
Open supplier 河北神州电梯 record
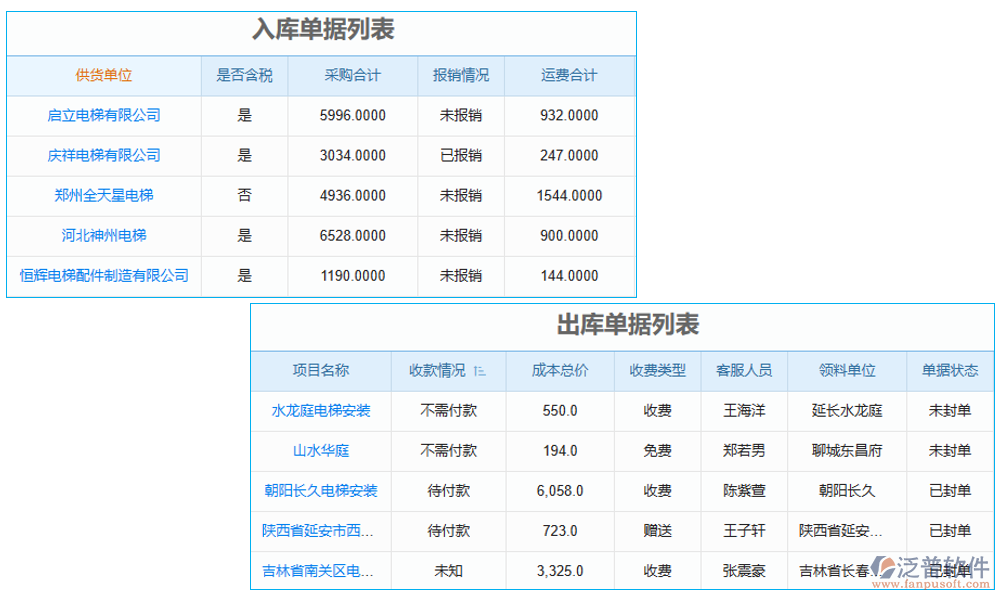(x=105, y=236)
